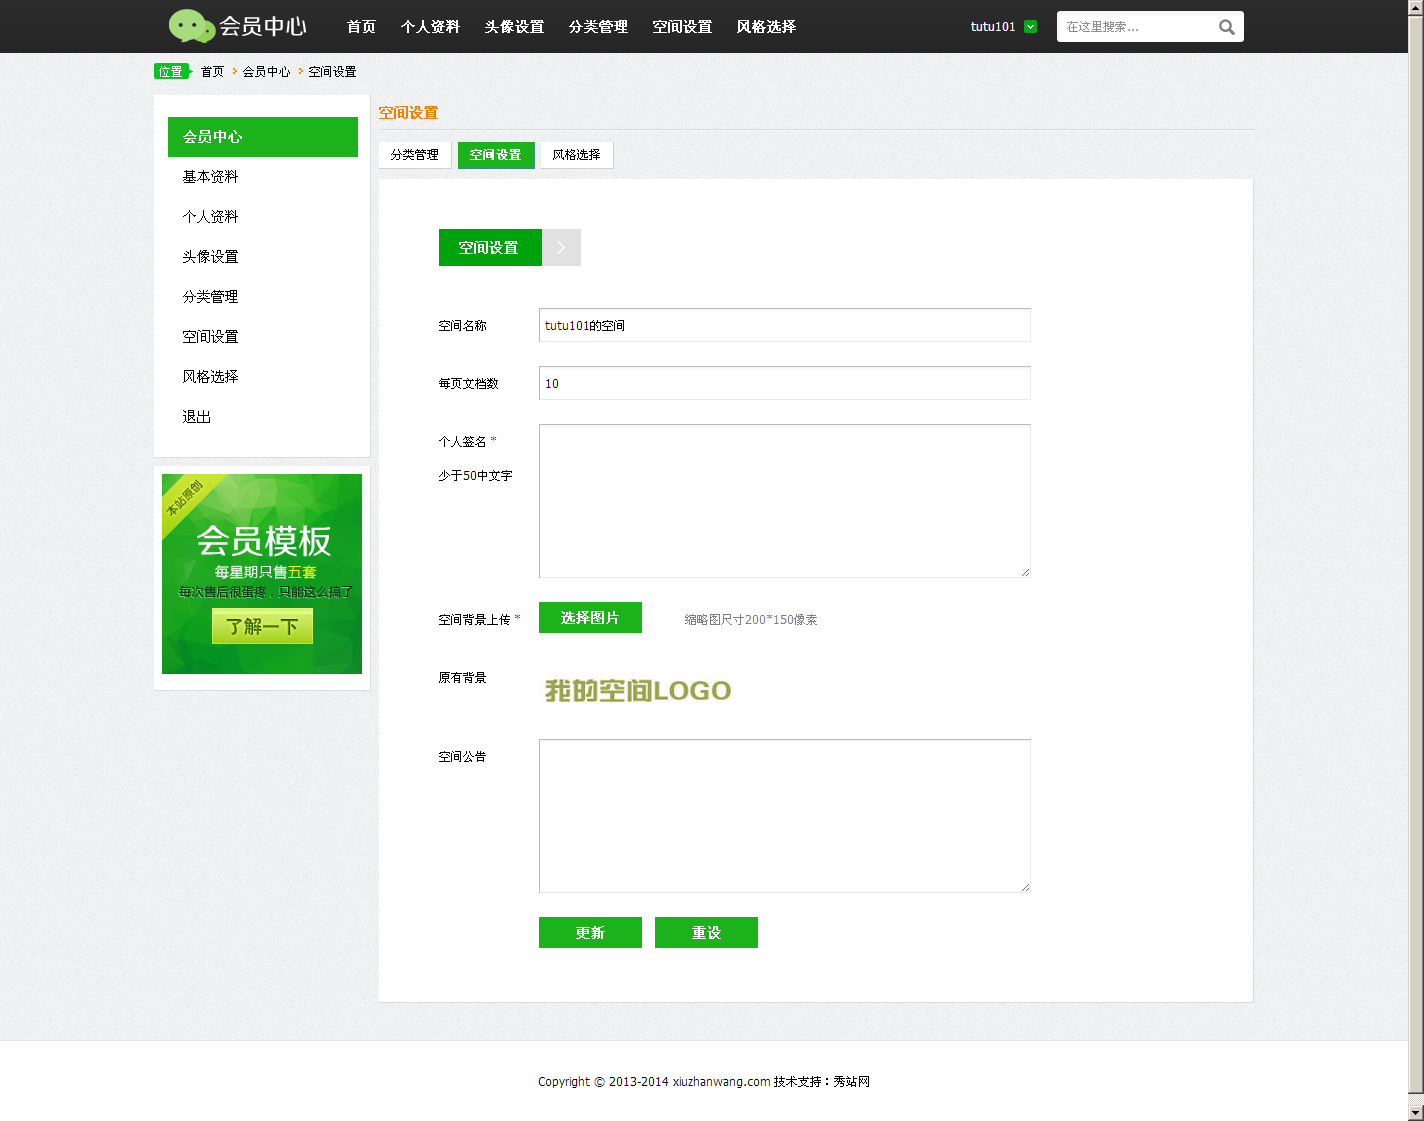
Task: Open 个人资料 in the top navigation
Action: tap(430, 27)
